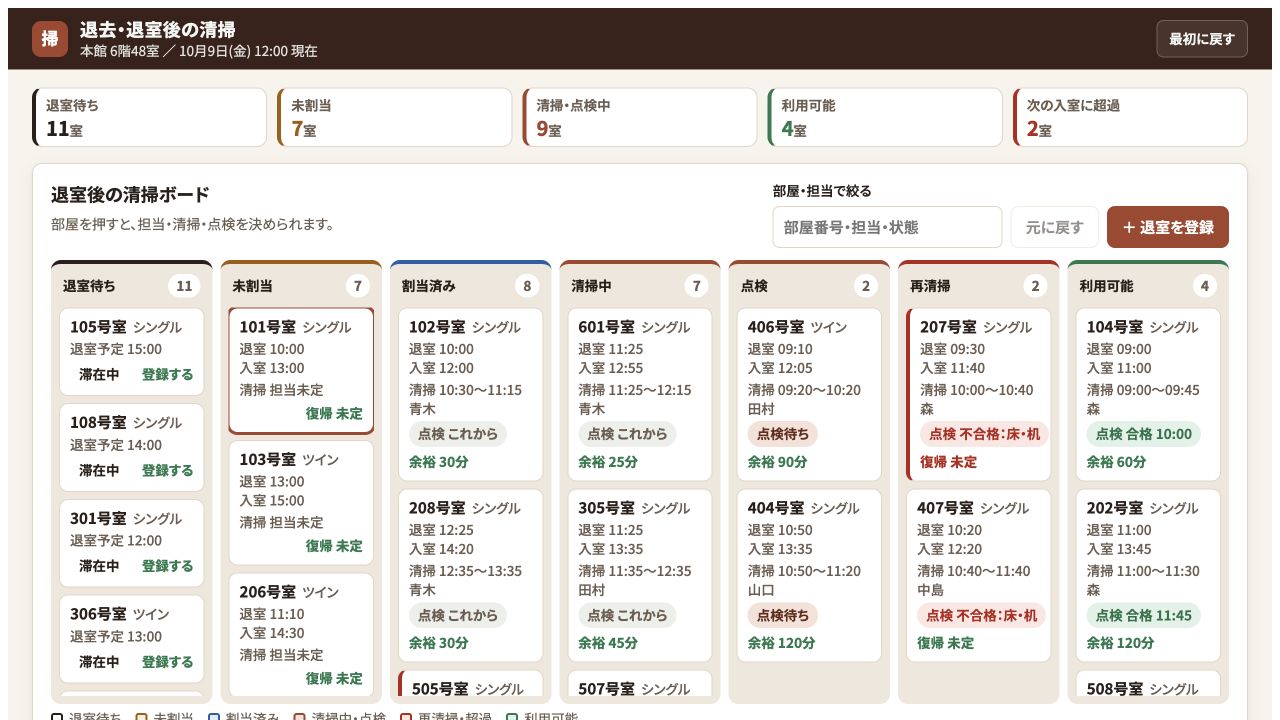Click the 点検 合格 10:00 badge on 104号室
This screenshot has width=1280, height=720.
(1144, 434)
